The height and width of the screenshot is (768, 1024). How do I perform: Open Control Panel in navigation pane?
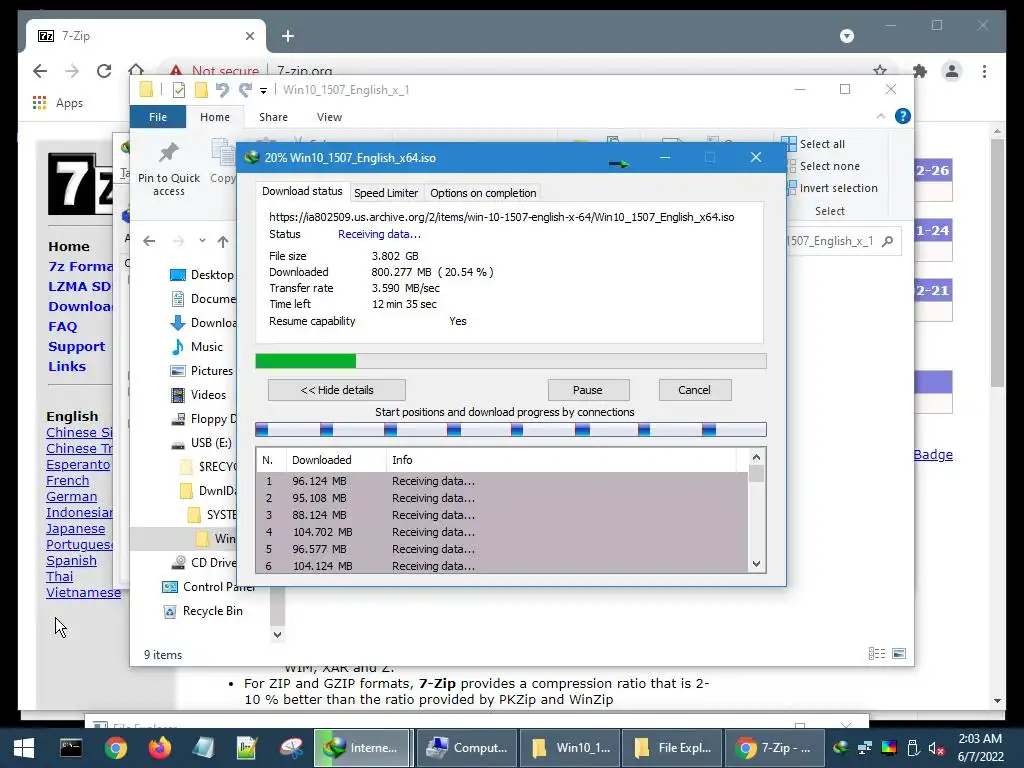coord(208,586)
